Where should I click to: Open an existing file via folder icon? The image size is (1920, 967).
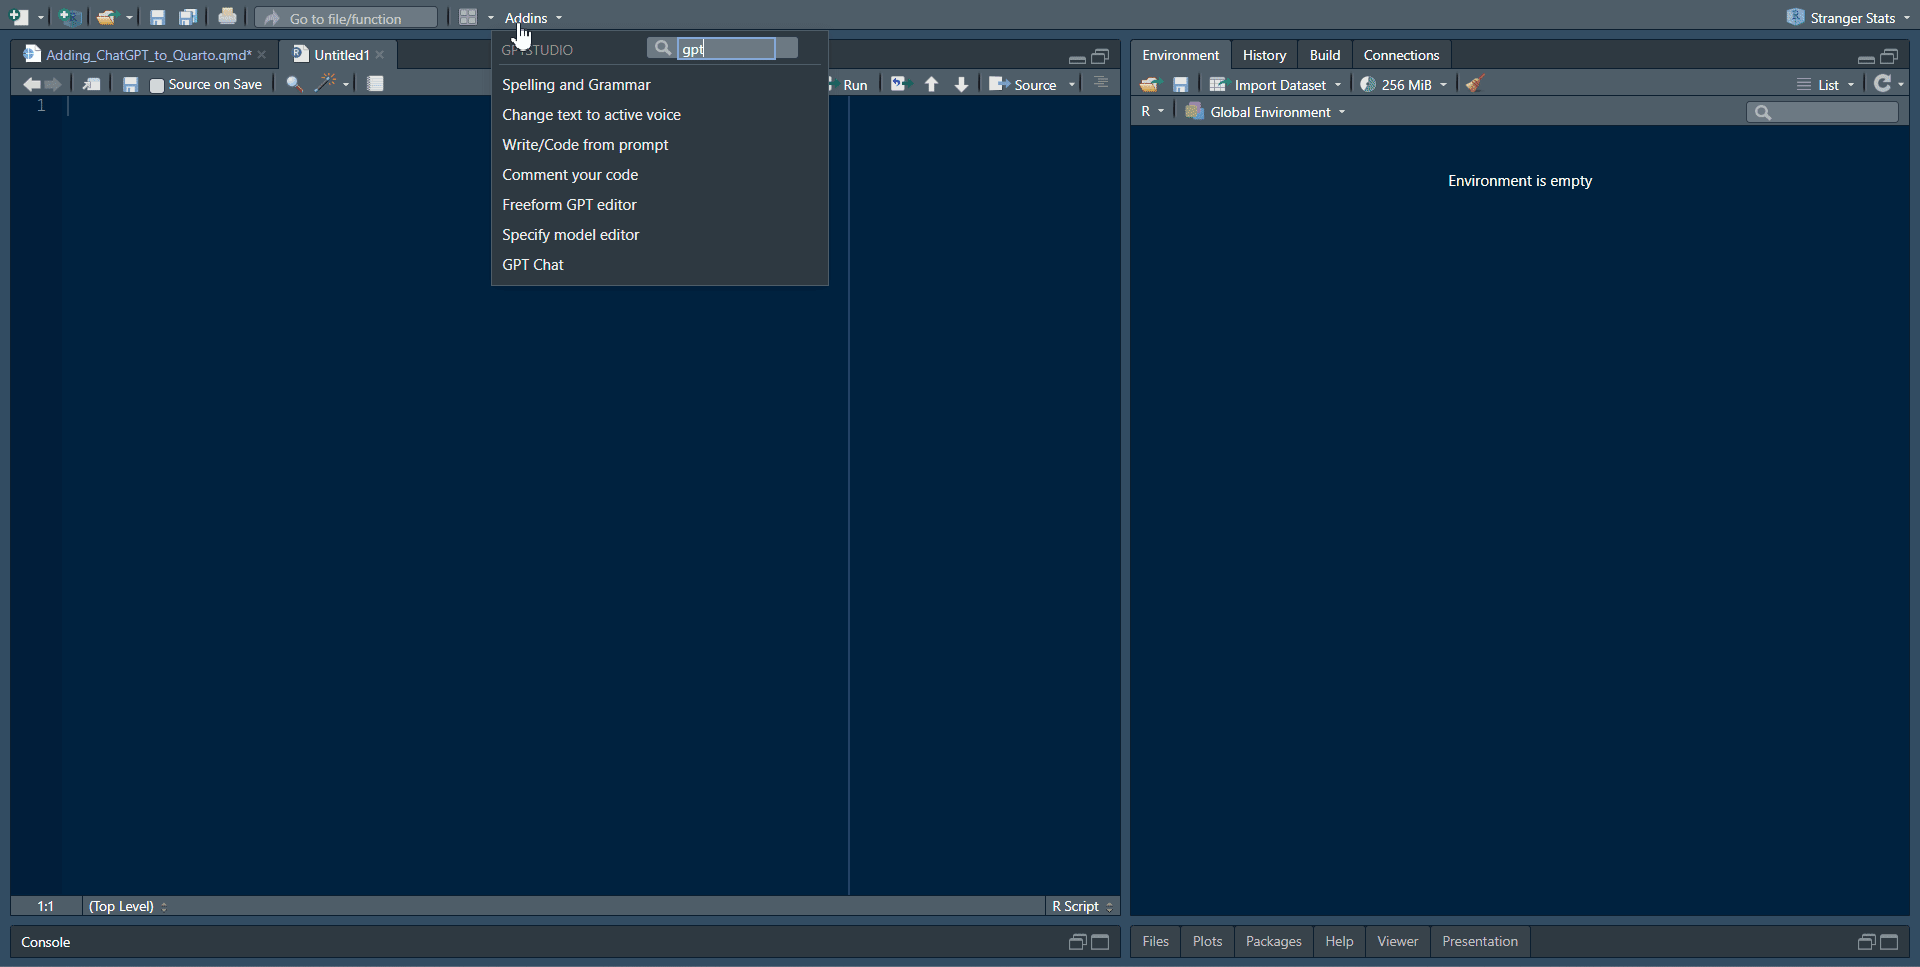[x=106, y=17]
